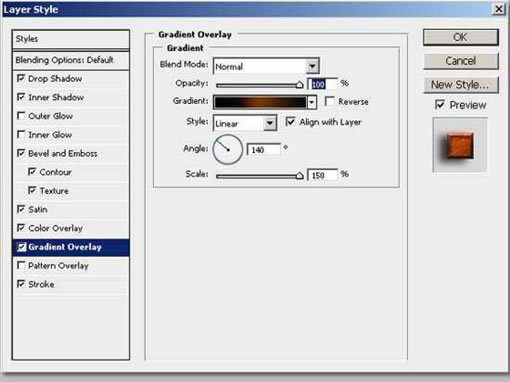Viewport: 510px width, 382px height.
Task: Enable the Reverse checkbox
Action: click(x=329, y=101)
